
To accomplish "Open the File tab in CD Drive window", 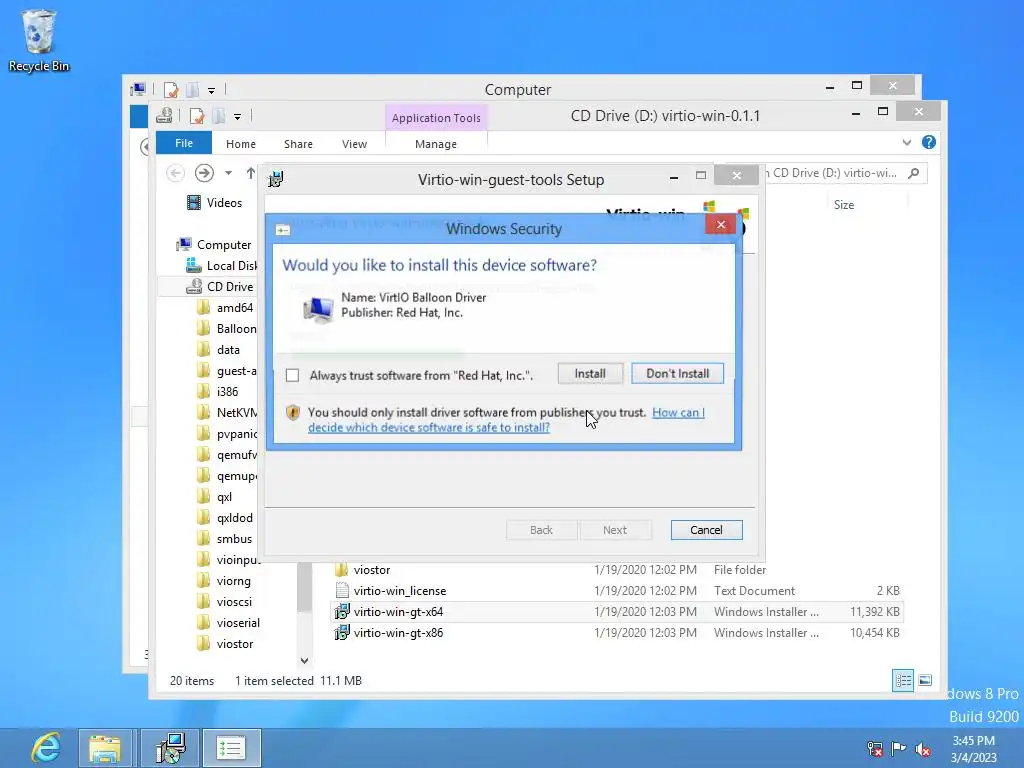I will (x=184, y=143).
